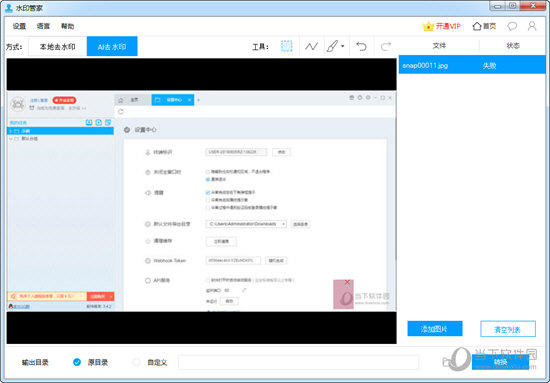The height and width of the screenshot is (383, 550).
Task: Open the user account icon
Action: (532, 26)
